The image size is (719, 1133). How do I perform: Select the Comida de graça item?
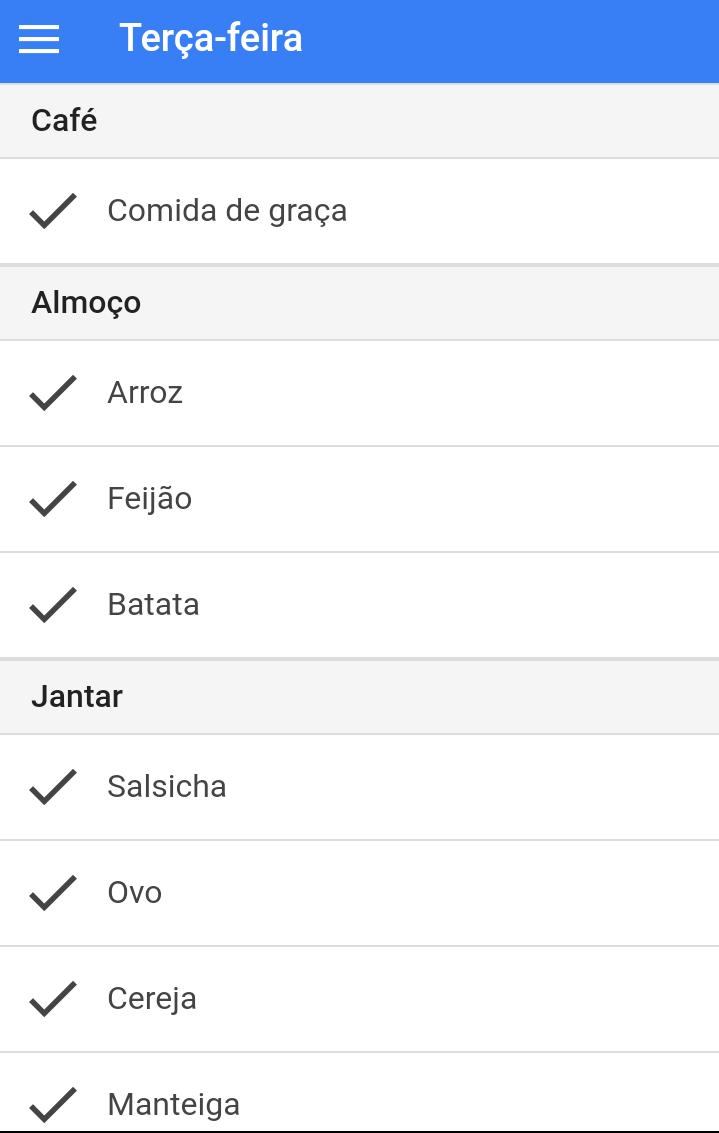click(x=359, y=211)
